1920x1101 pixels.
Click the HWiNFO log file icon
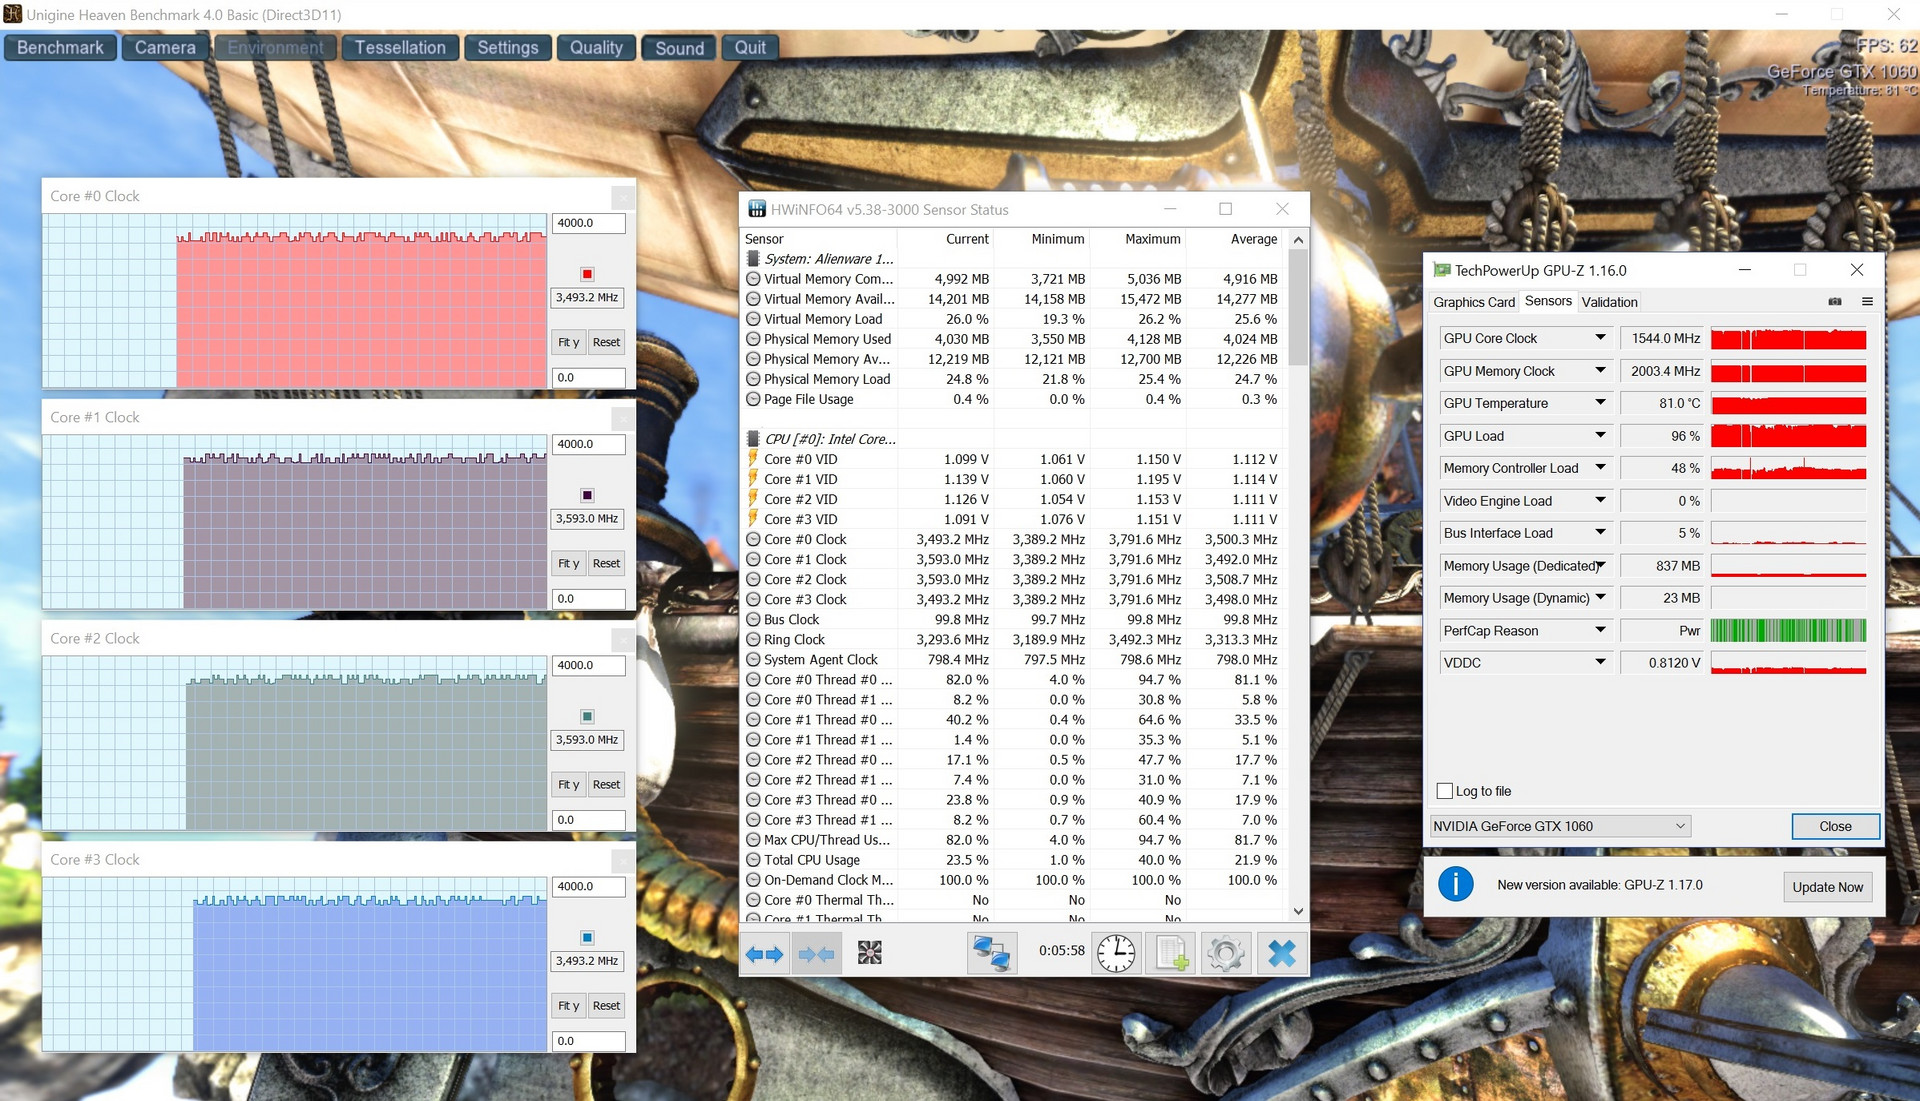click(1171, 954)
